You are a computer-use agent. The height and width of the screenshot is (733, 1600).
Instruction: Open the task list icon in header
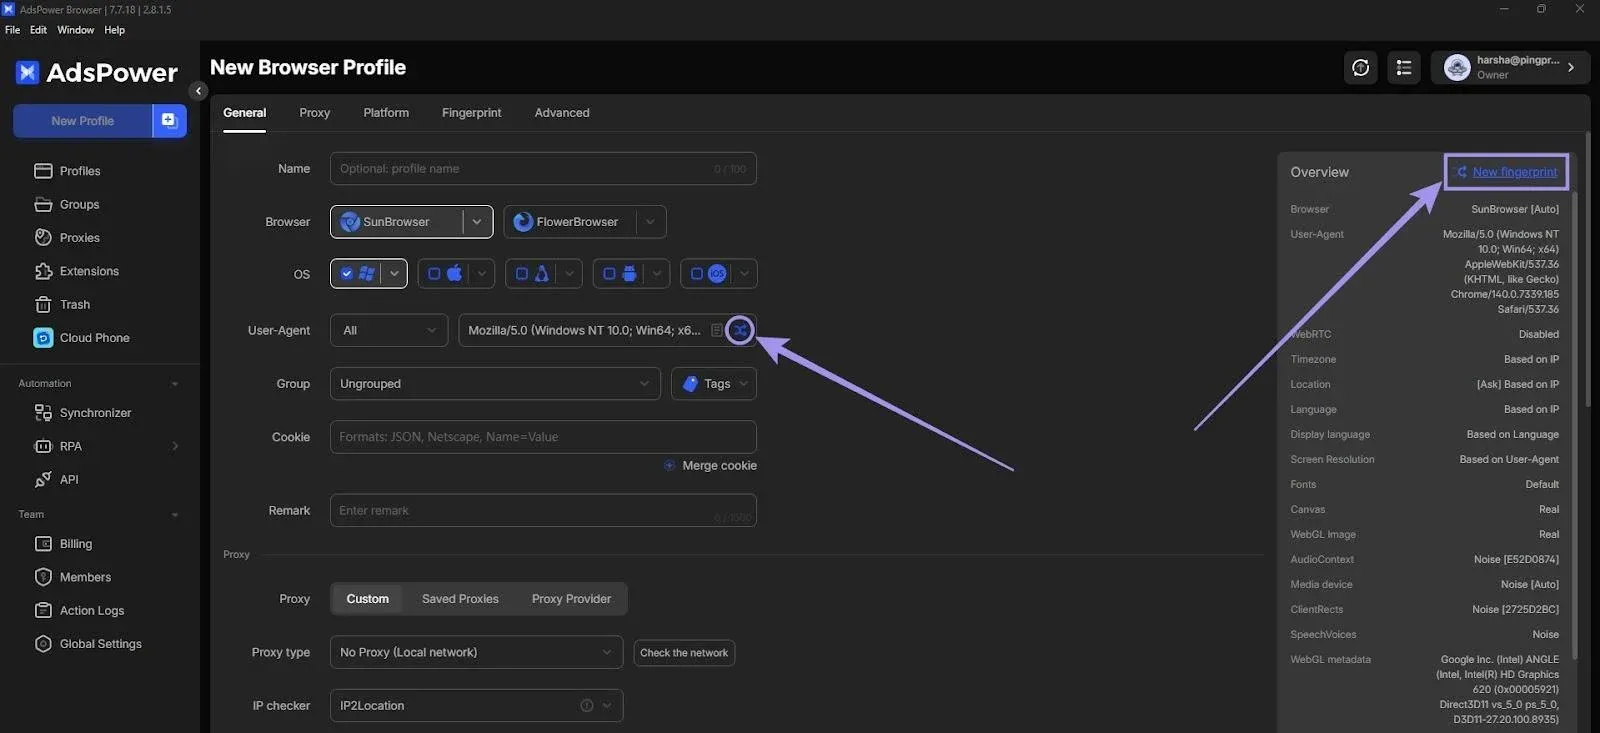click(1404, 68)
